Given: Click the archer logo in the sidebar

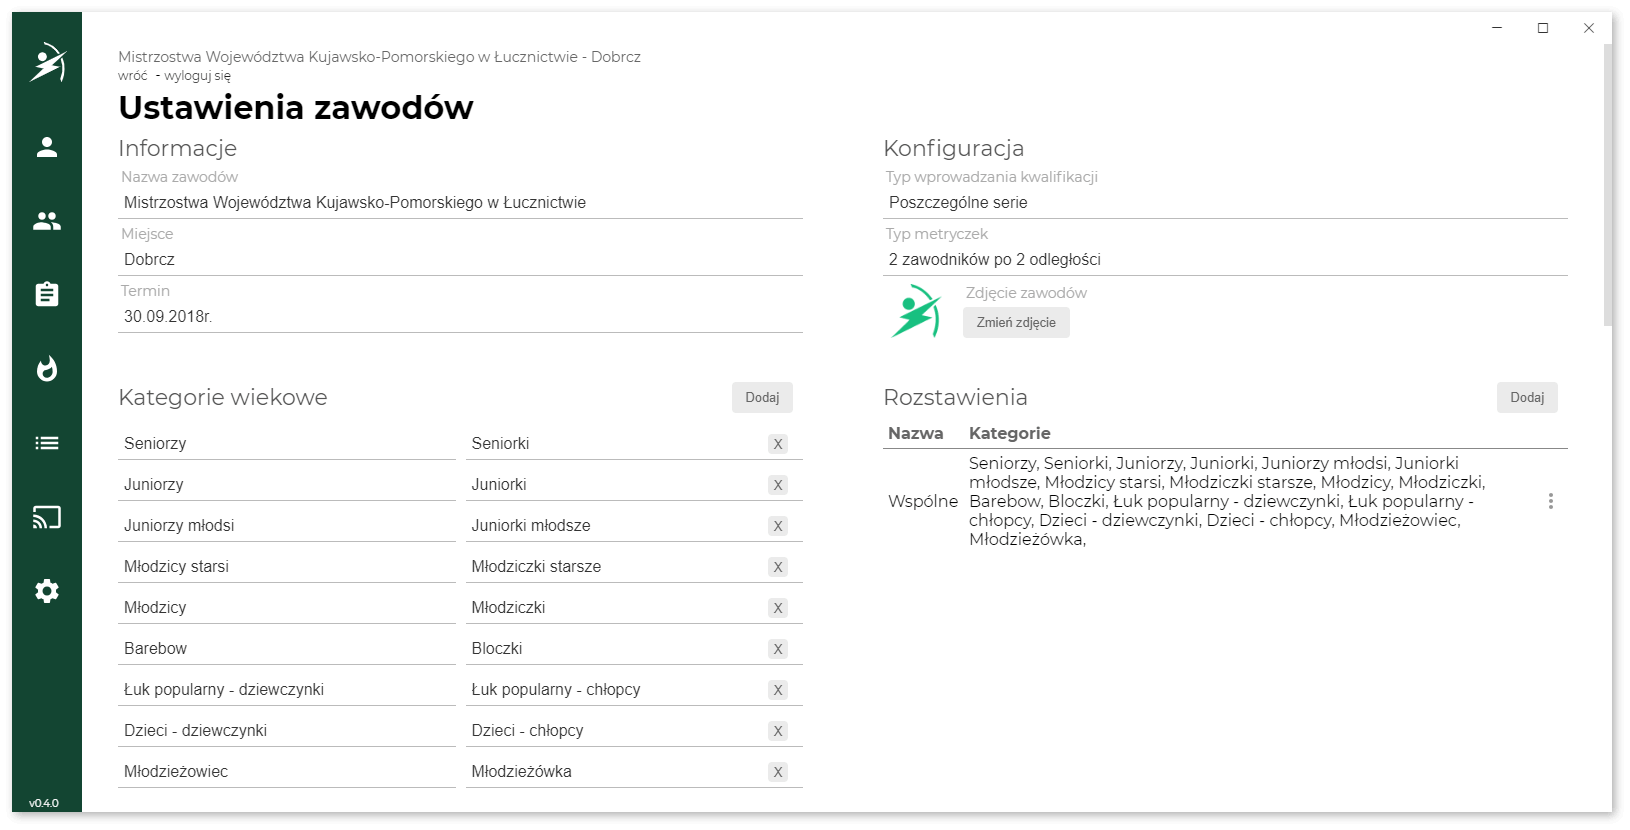Looking at the screenshot, I should [x=47, y=63].
